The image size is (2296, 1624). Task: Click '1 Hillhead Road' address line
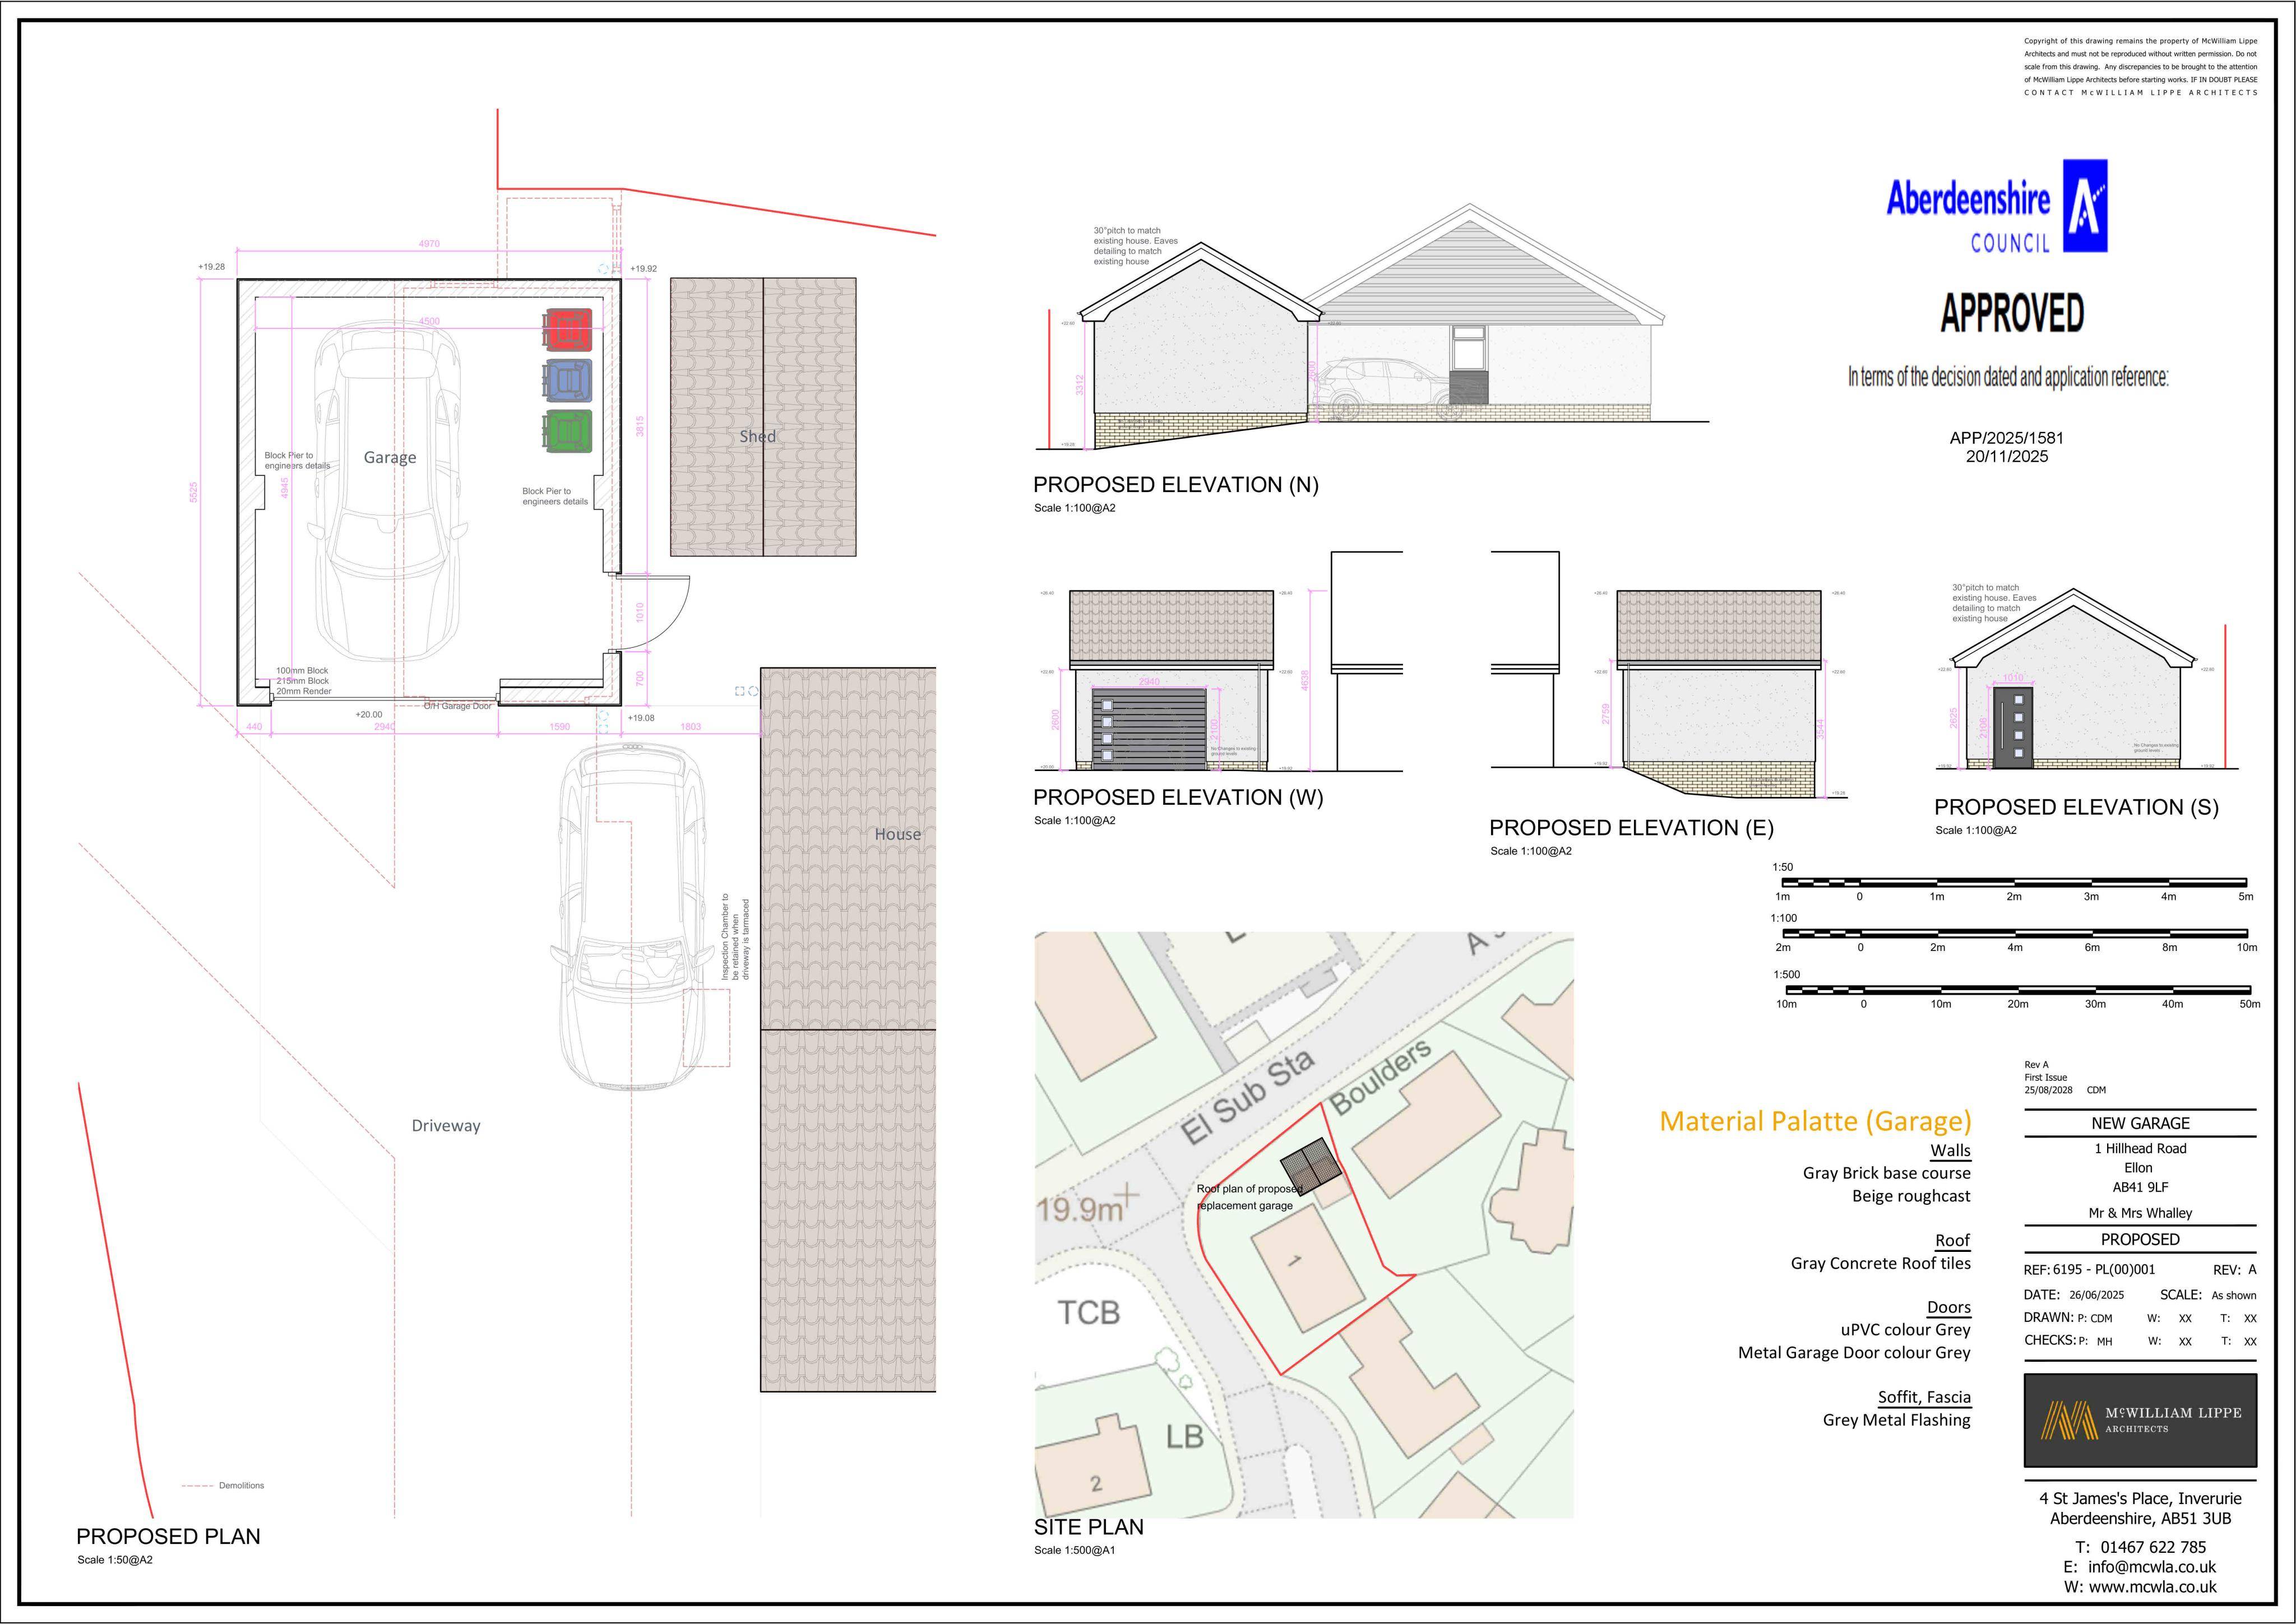point(2140,1149)
